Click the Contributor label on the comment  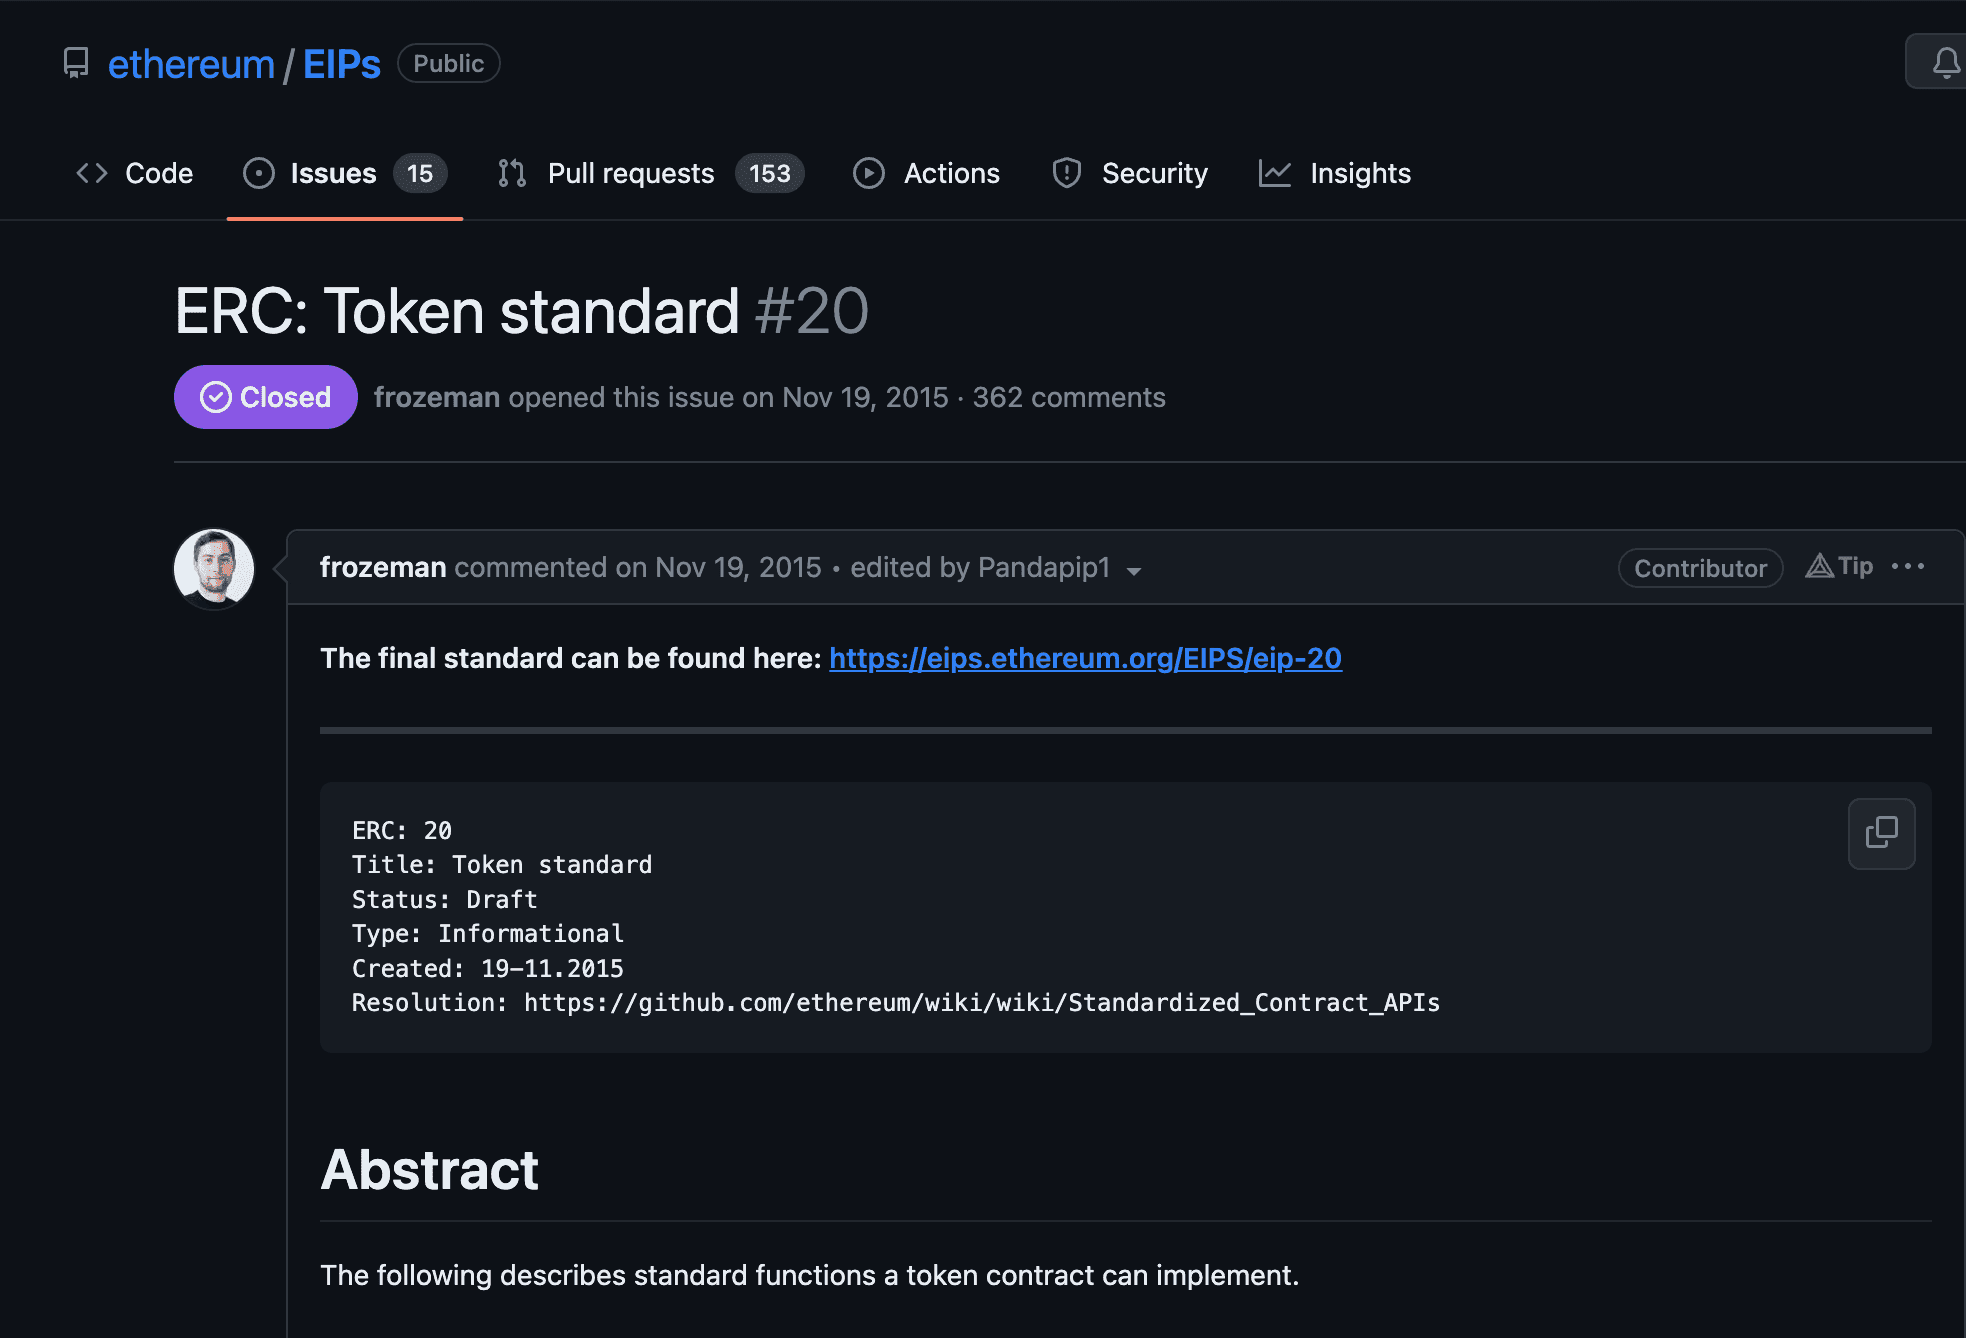1700,567
